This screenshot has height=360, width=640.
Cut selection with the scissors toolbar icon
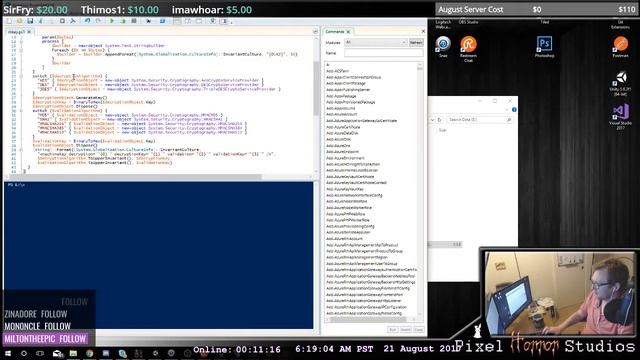pos(40,21)
